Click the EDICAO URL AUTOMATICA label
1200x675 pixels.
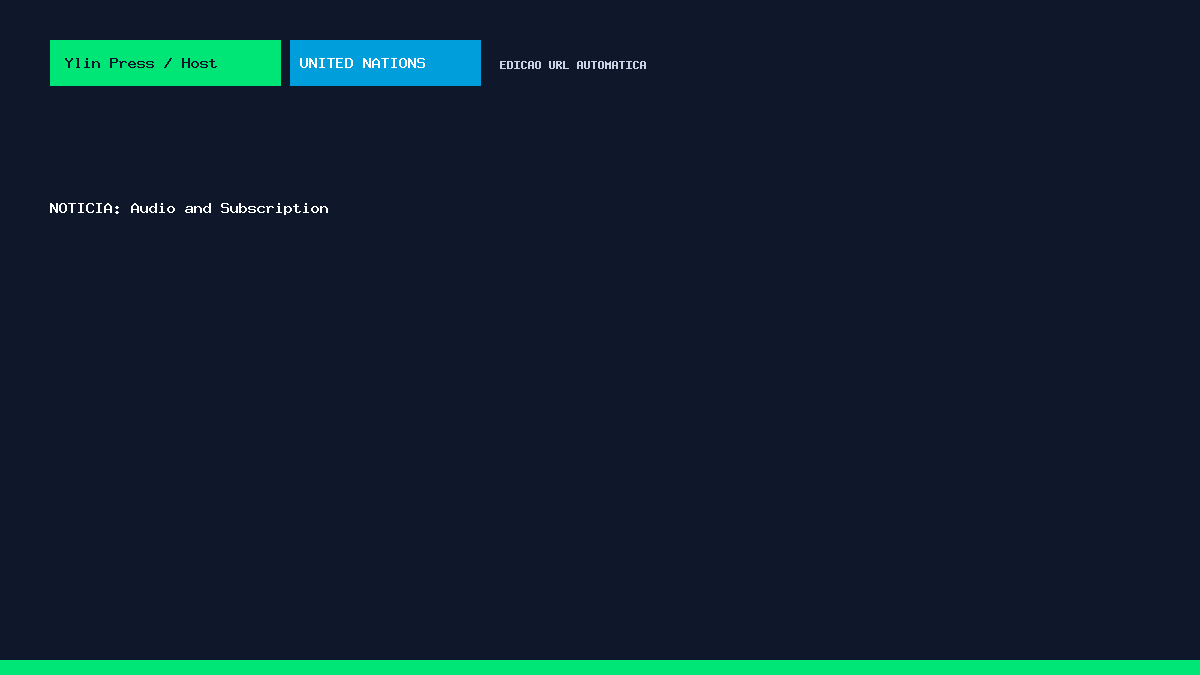(573, 65)
